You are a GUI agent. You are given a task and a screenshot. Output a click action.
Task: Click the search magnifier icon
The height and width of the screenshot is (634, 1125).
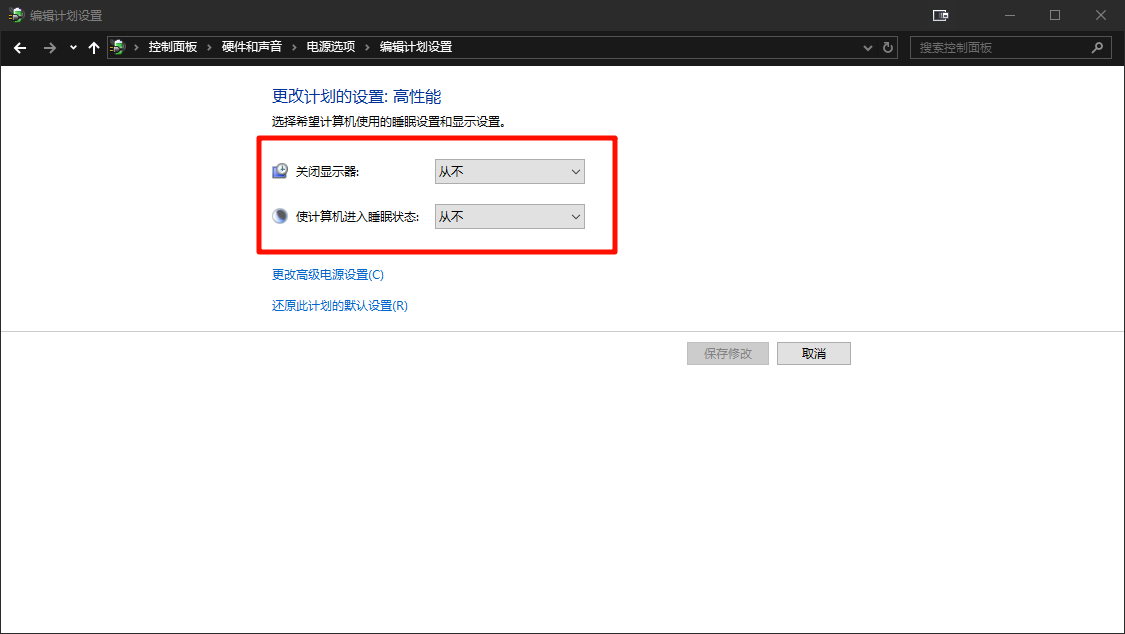1097,48
